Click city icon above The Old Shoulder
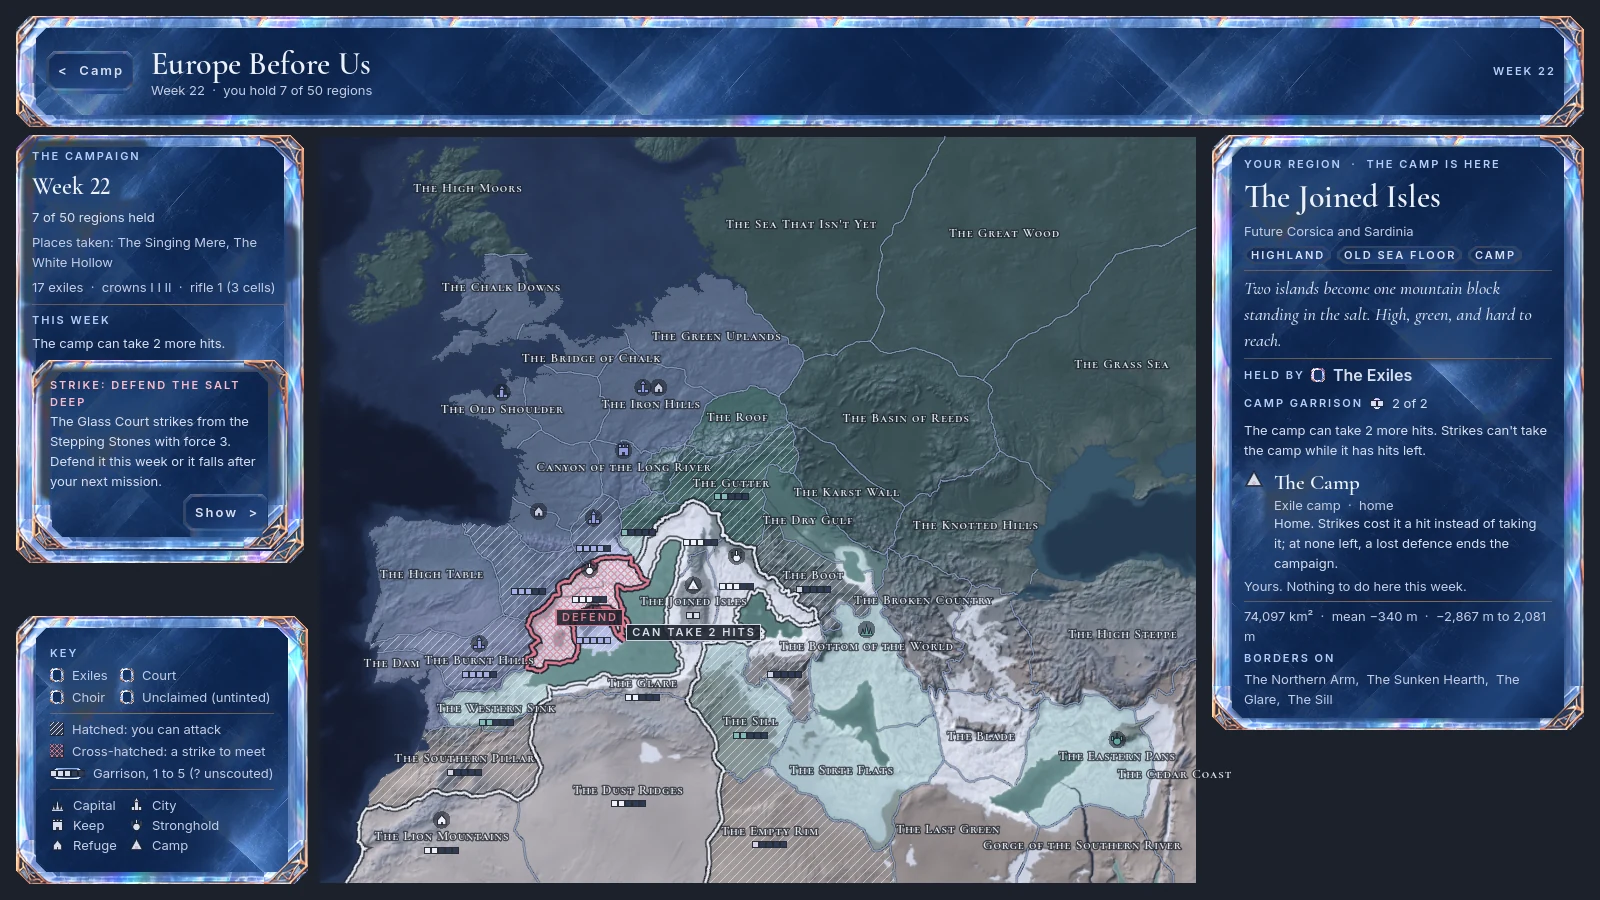Image resolution: width=1600 pixels, height=900 pixels. pyautogui.click(x=502, y=391)
